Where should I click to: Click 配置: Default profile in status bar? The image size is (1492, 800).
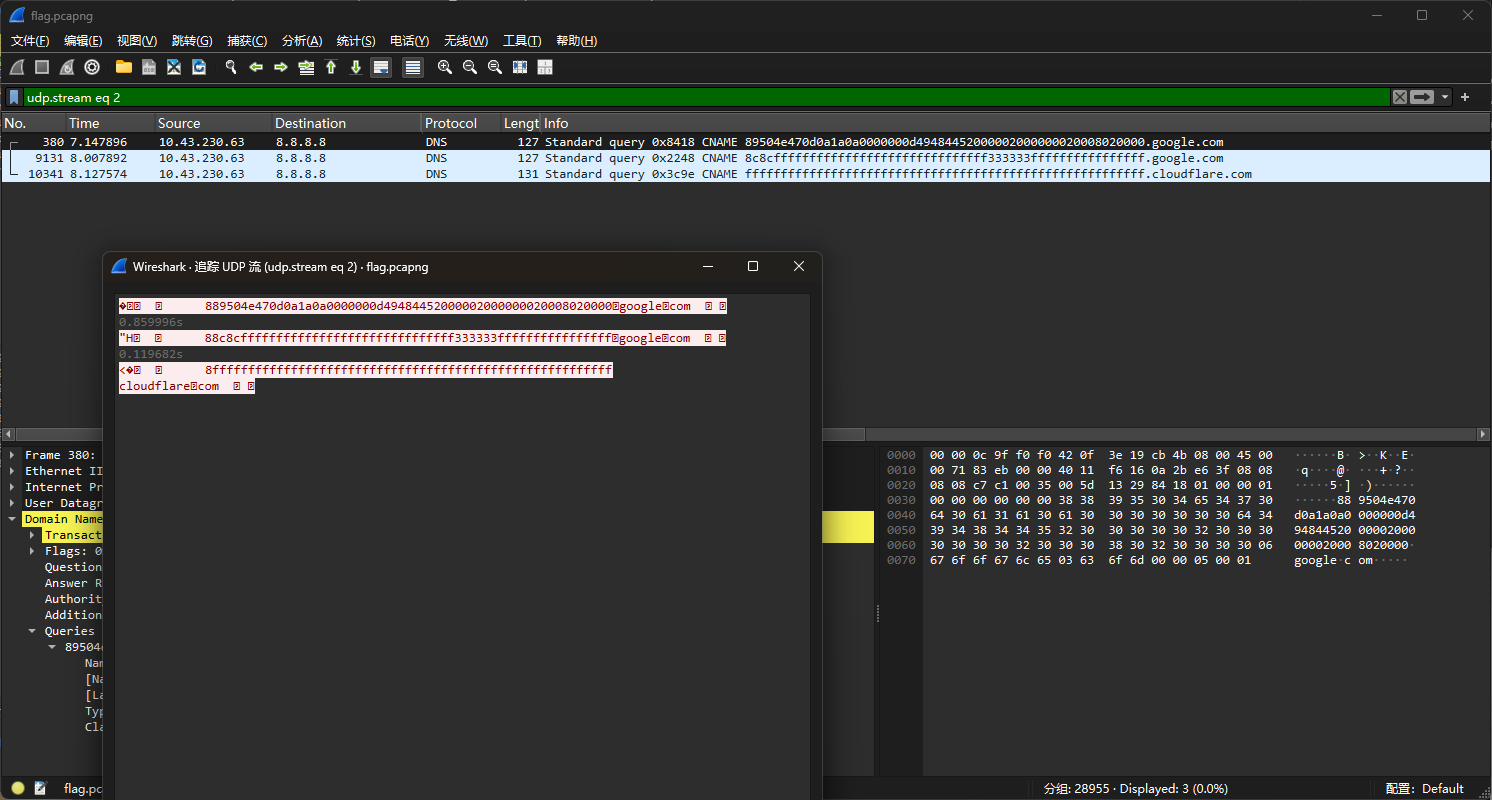pos(1425,788)
